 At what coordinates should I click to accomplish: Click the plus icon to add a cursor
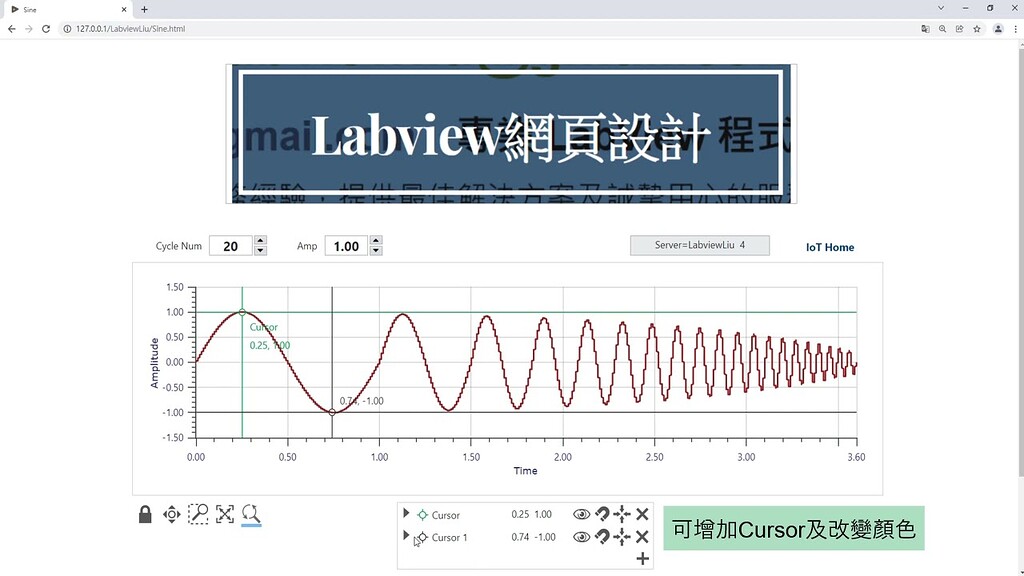point(644,557)
